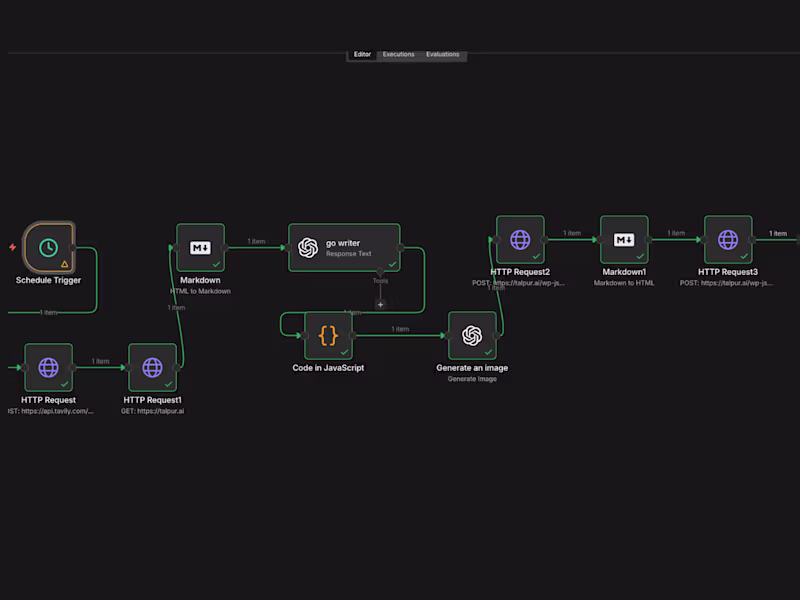Click the OpenAI icon on go writer node

[x=308, y=245]
